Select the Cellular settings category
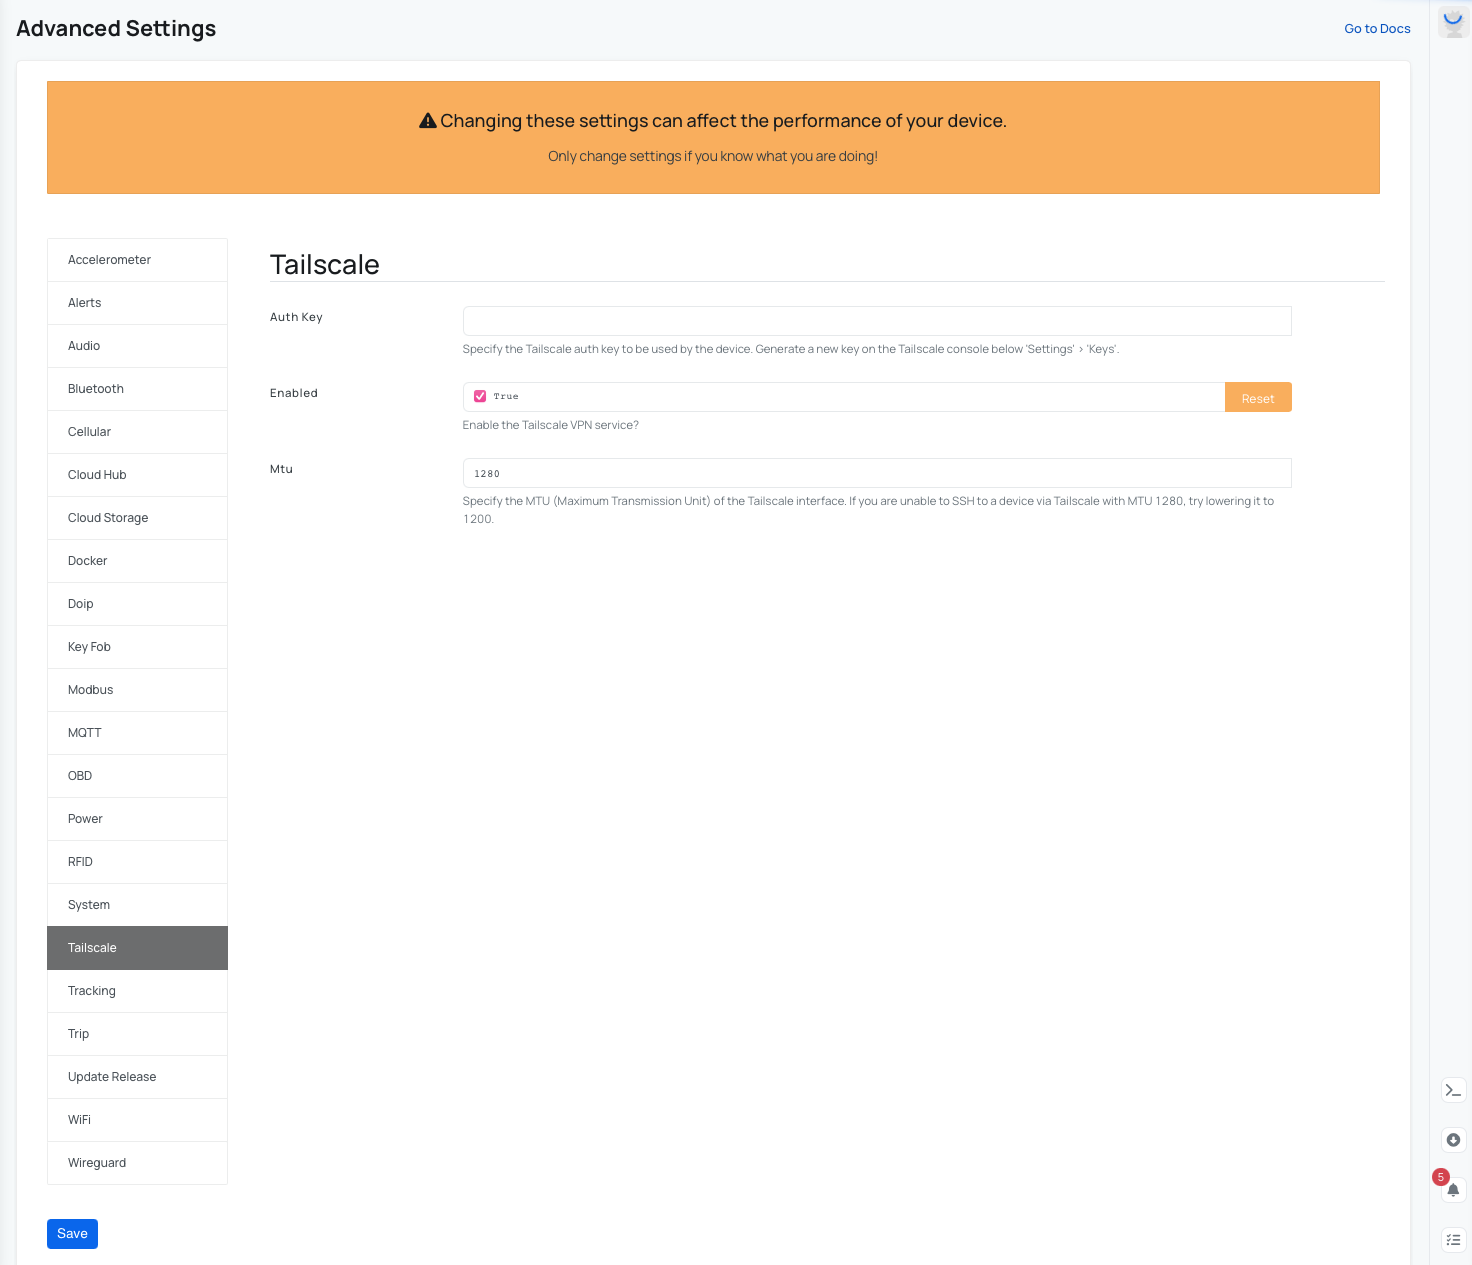Image resolution: width=1472 pixels, height=1265 pixels. pyautogui.click(x=137, y=432)
